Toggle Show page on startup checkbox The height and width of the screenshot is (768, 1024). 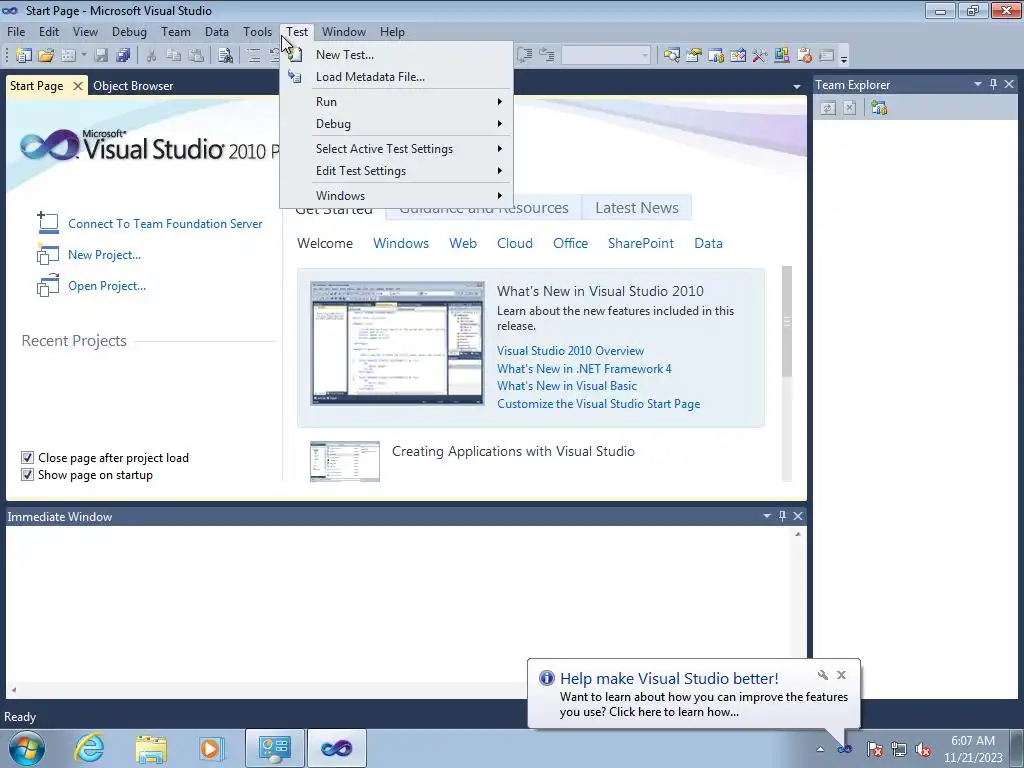point(27,475)
